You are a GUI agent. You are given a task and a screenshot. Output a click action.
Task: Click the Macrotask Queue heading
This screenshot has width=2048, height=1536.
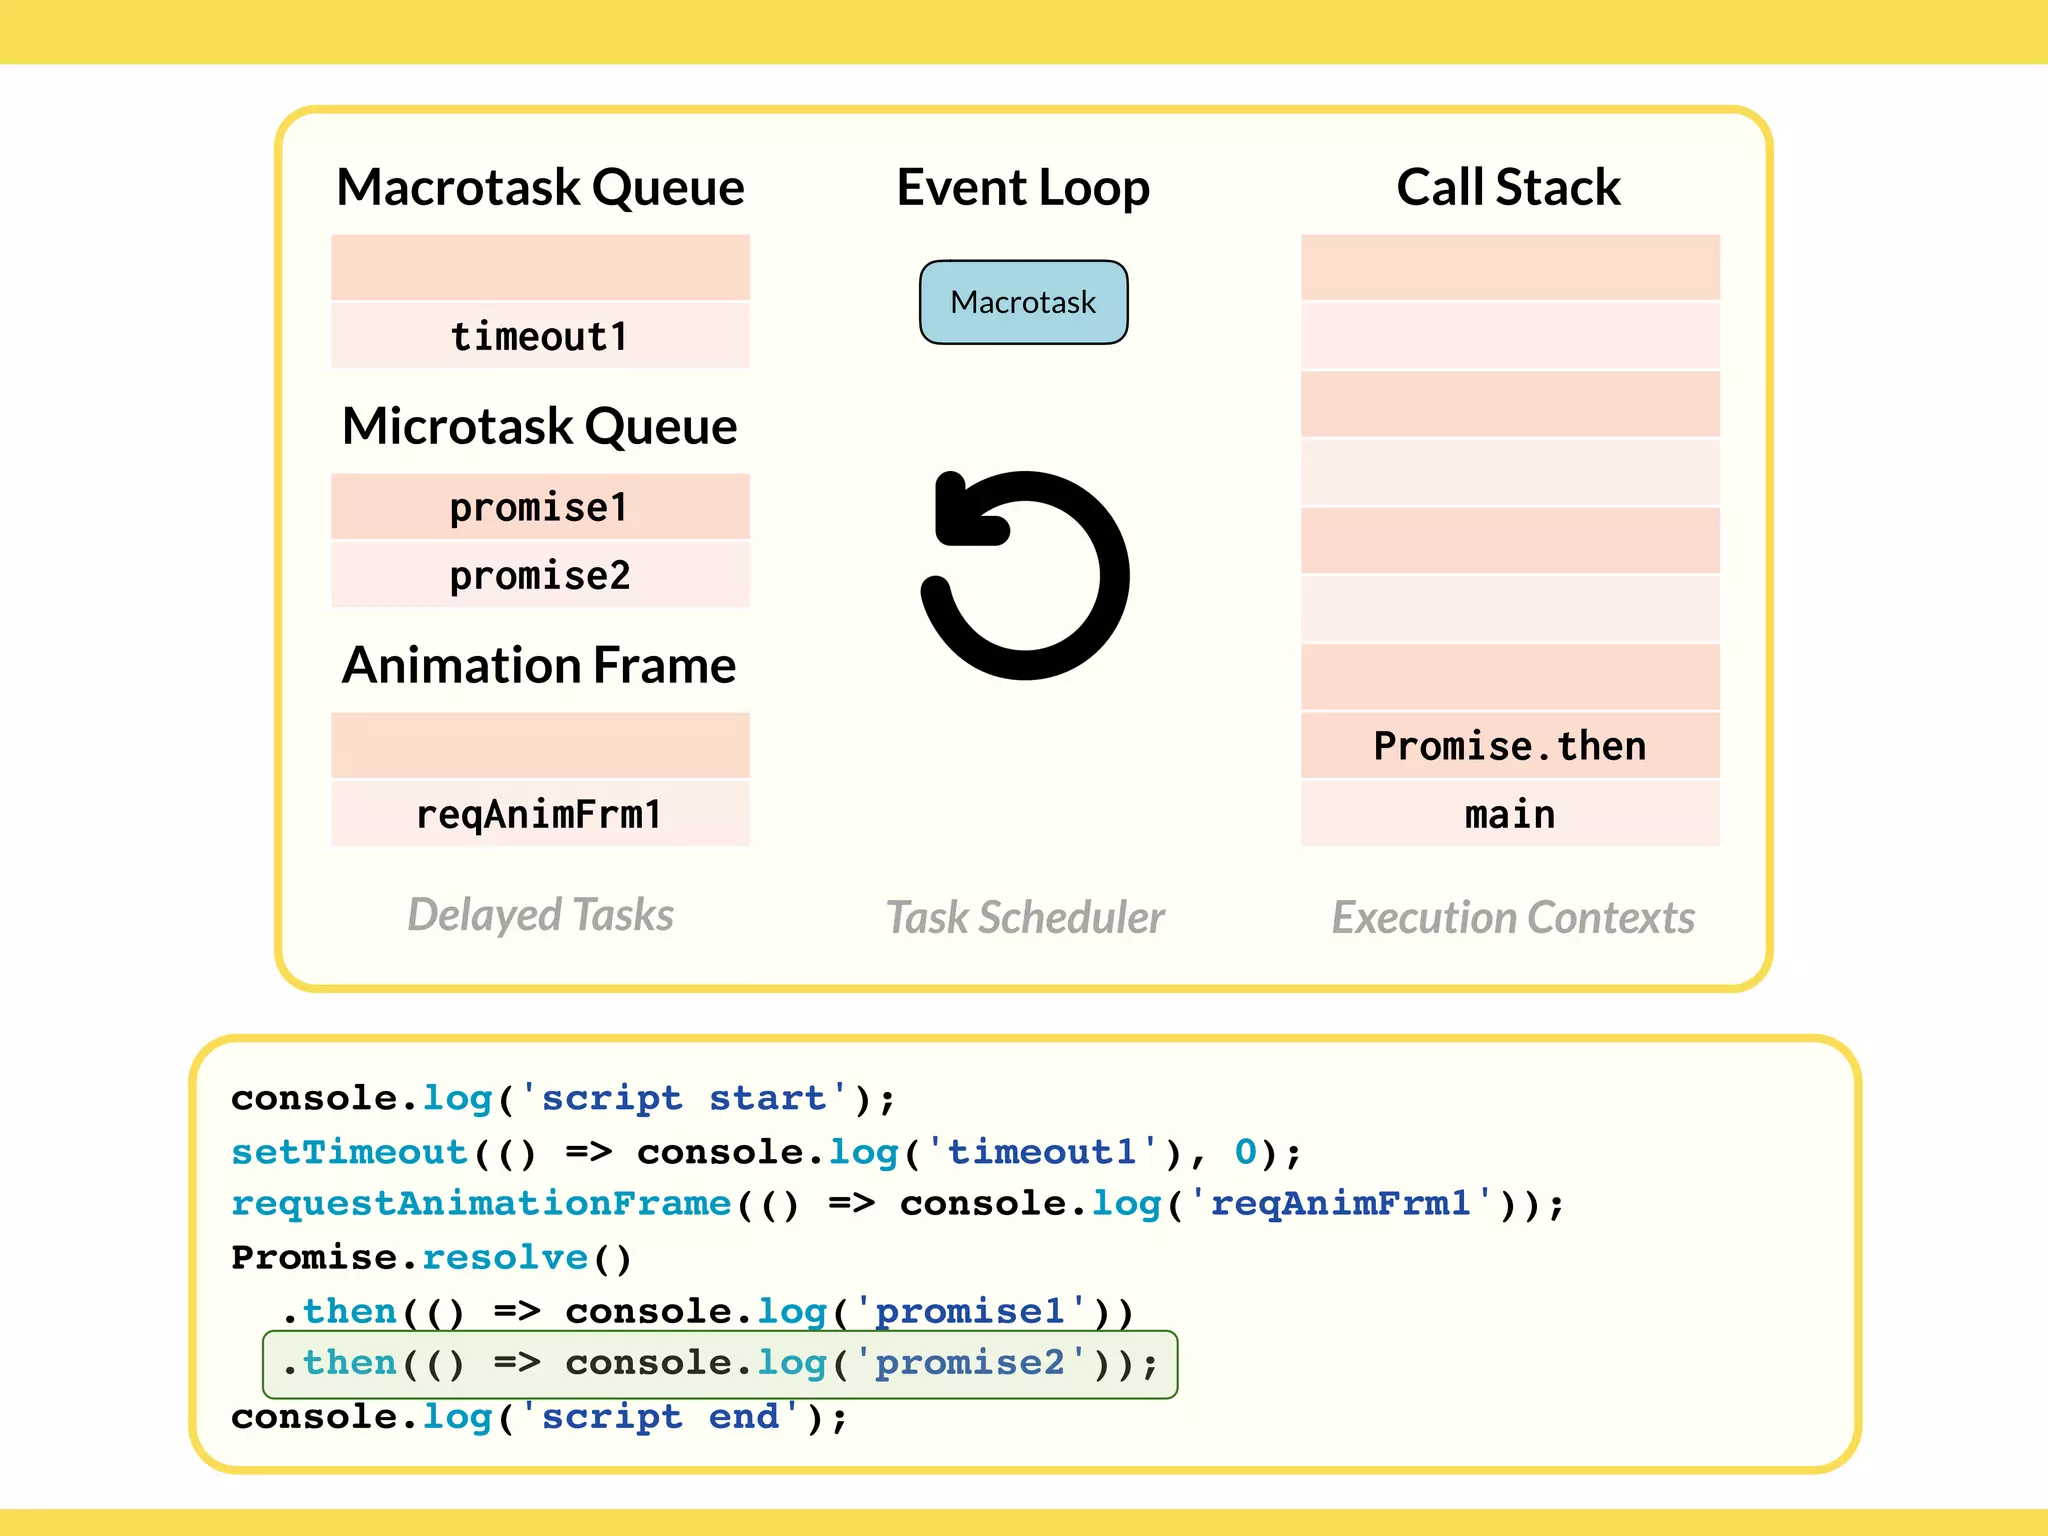(540, 187)
